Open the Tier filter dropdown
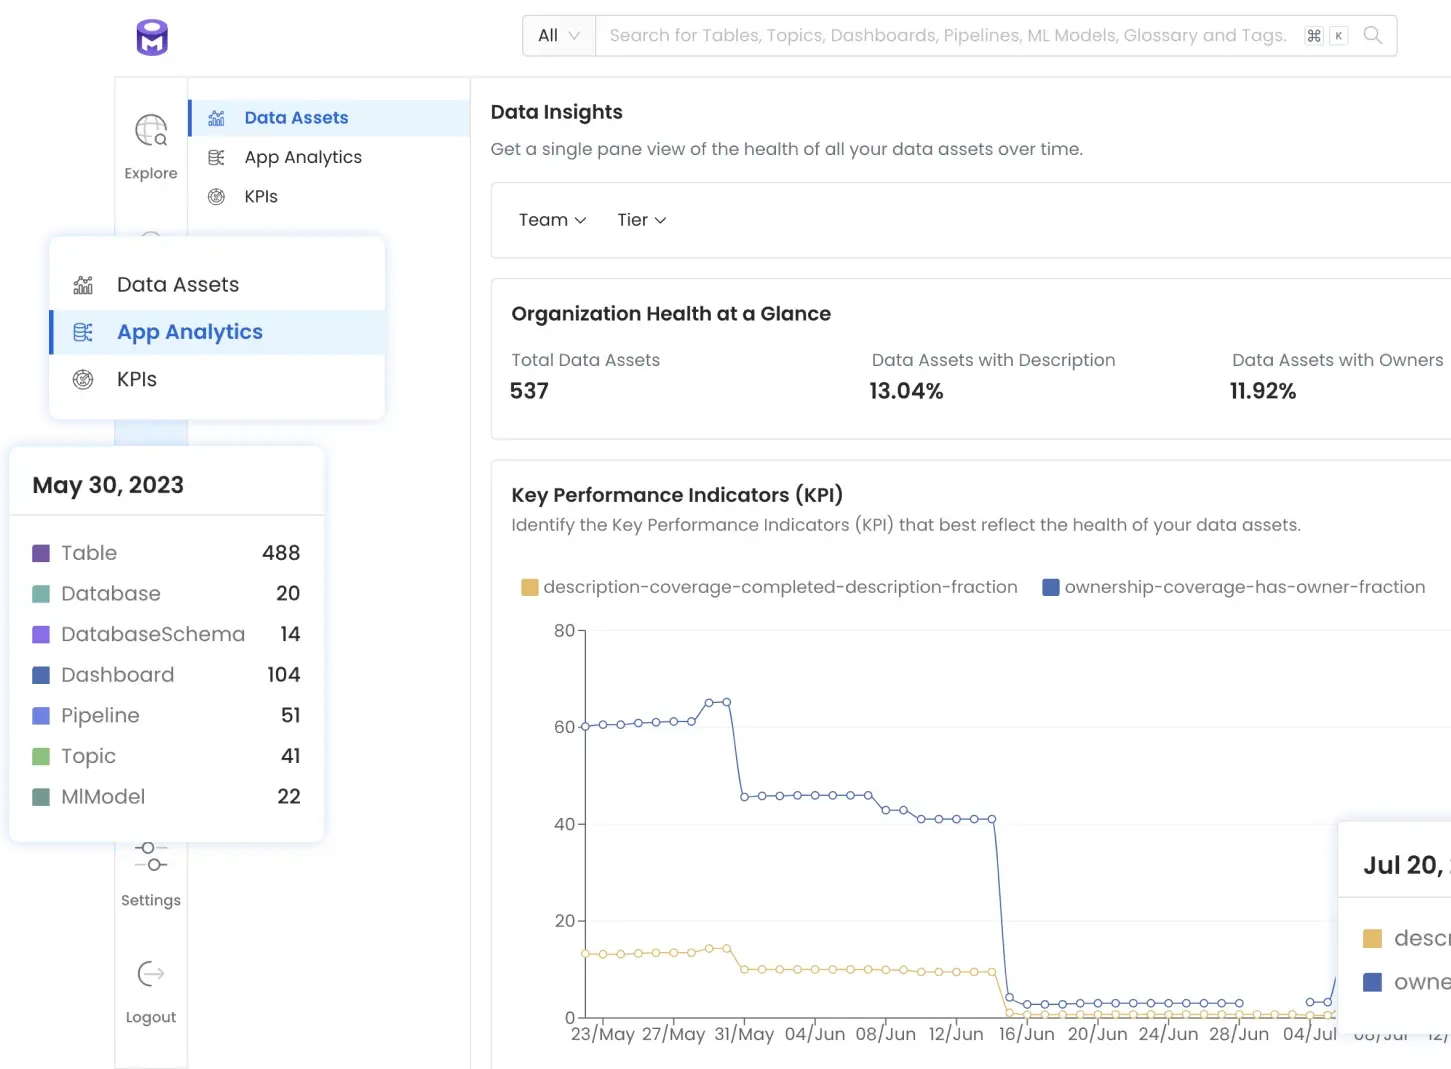Viewport: 1451px width, 1069px height. 641,220
